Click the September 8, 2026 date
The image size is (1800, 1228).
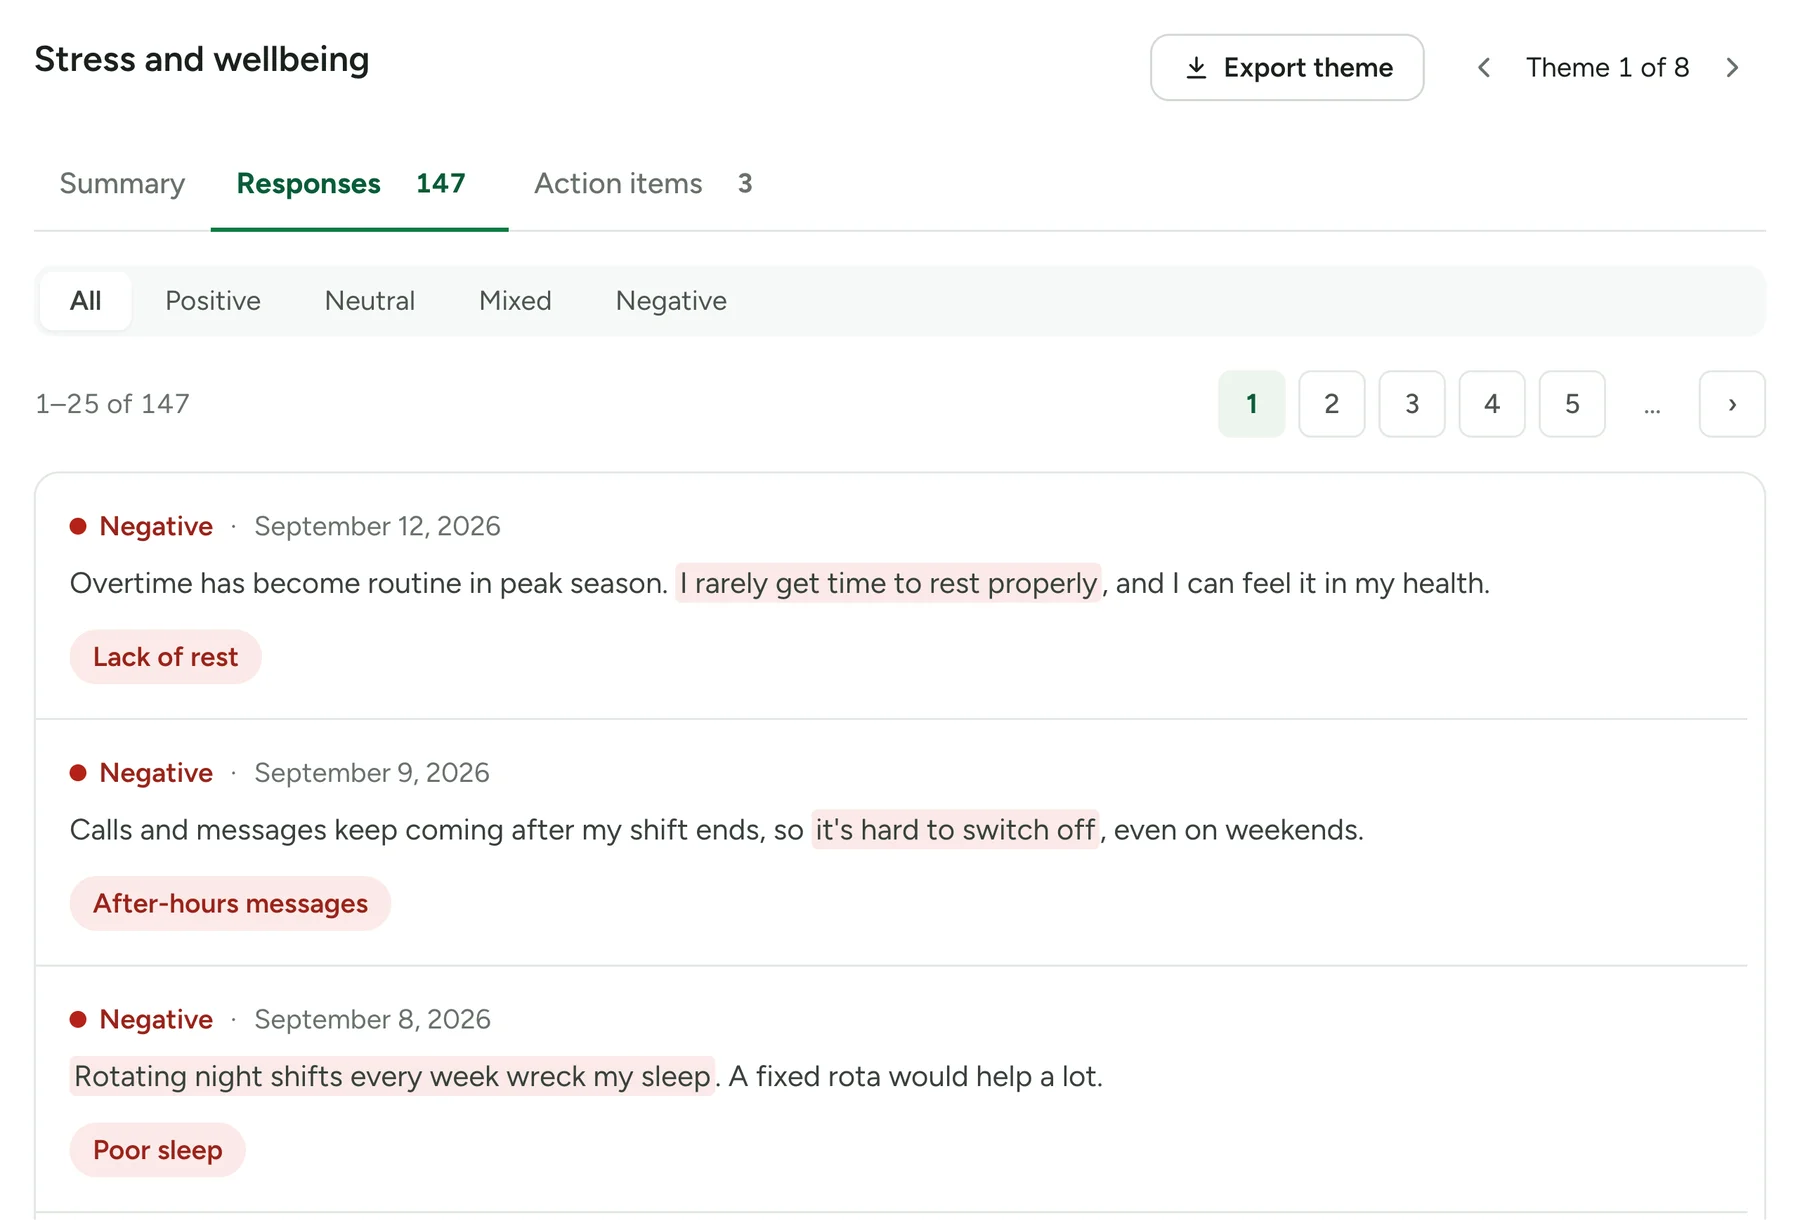tap(372, 1020)
